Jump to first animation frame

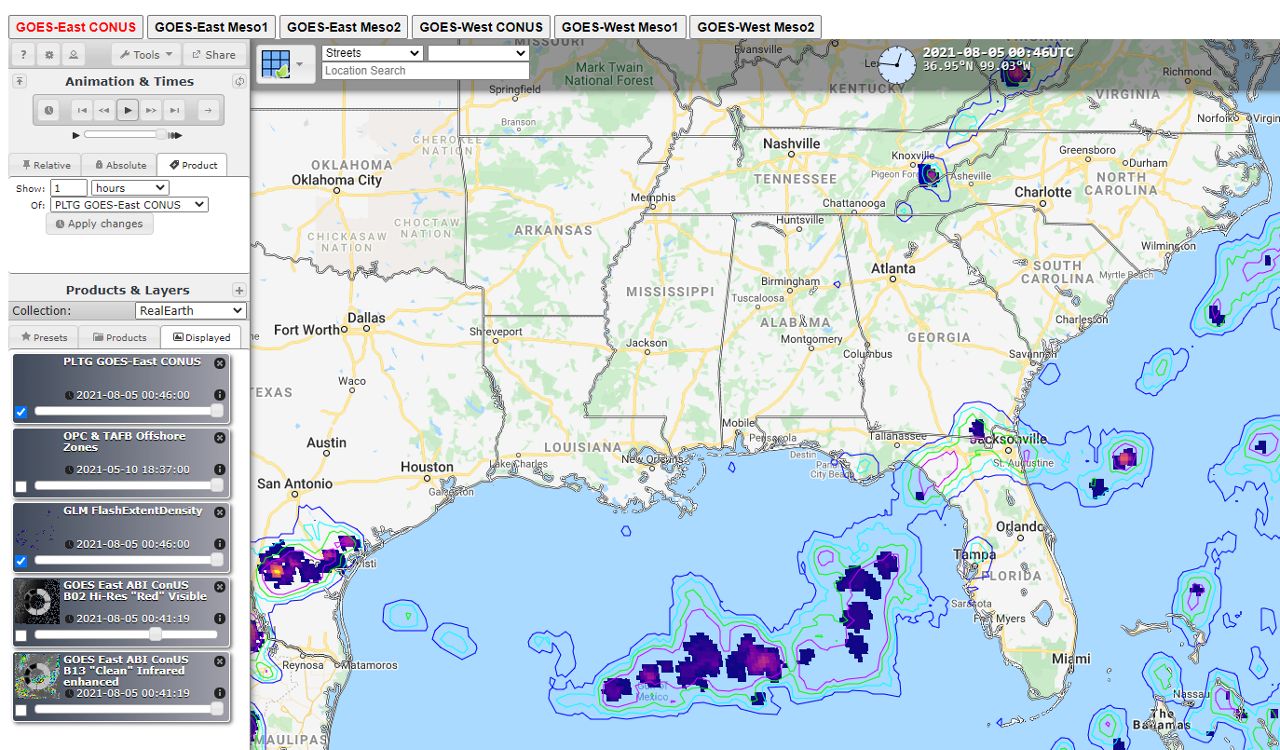[82, 110]
